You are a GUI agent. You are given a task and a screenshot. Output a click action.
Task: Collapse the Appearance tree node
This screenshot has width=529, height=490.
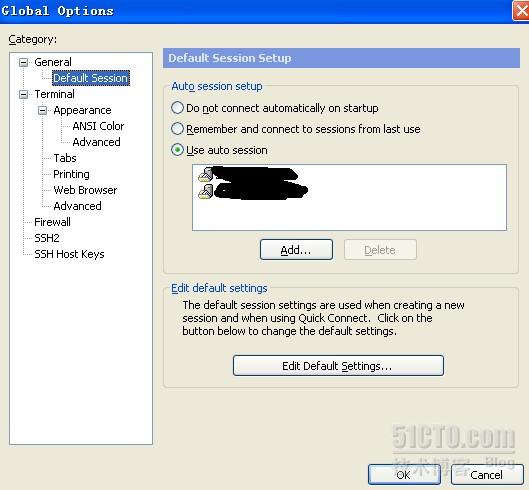pyautogui.click(x=42, y=110)
